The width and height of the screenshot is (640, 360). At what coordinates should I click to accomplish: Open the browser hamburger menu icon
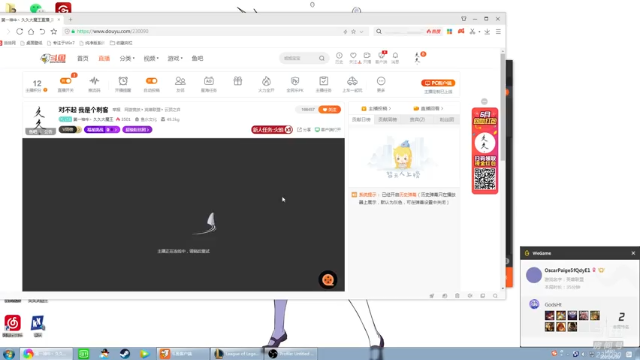pos(498,31)
